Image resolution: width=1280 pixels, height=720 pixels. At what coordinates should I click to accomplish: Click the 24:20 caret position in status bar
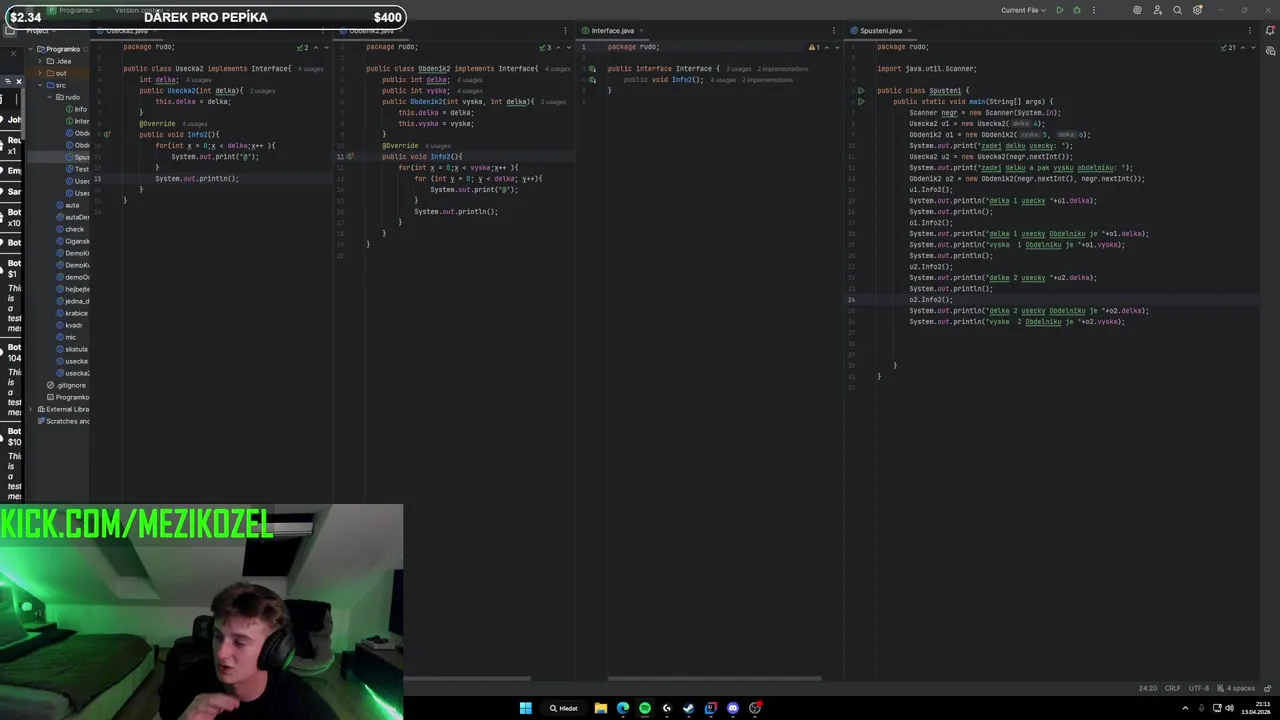point(1147,688)
